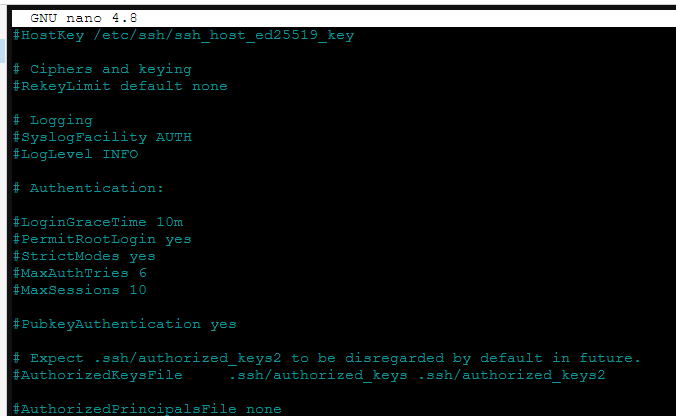Click the #AuthorizedKeysFile keyword
The width and height of the screenshot is (676, 416).
(97, 375)
